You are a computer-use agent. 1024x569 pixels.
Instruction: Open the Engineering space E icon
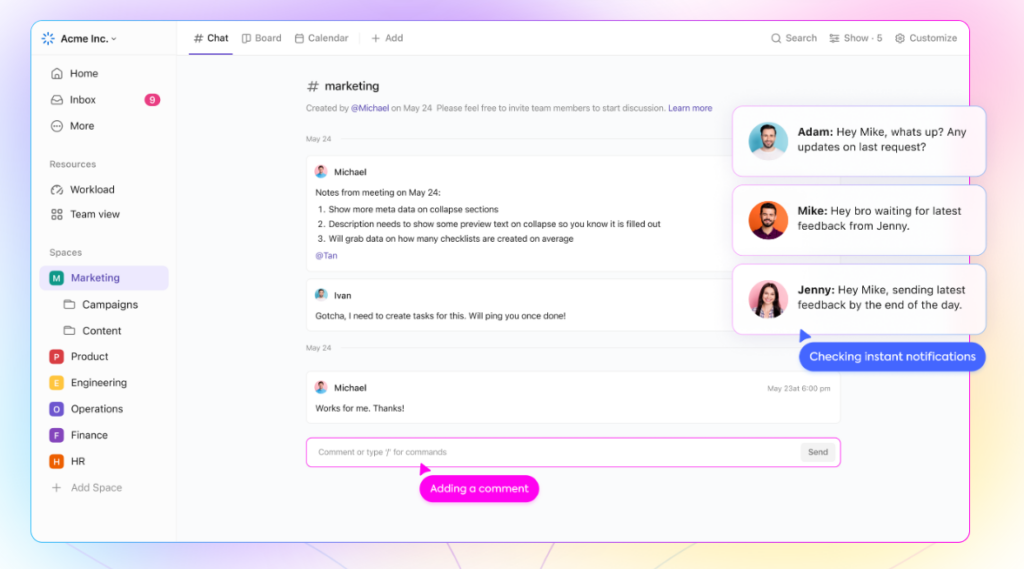point(57,383)
